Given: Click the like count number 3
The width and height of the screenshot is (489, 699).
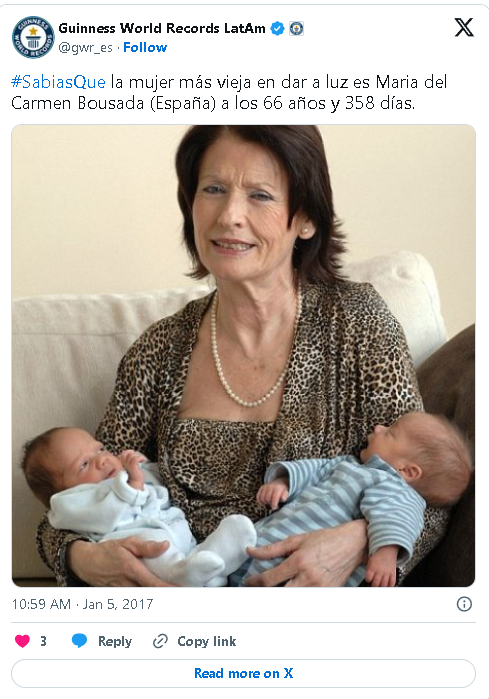Looking at the screenshot, I should (43, 641).
